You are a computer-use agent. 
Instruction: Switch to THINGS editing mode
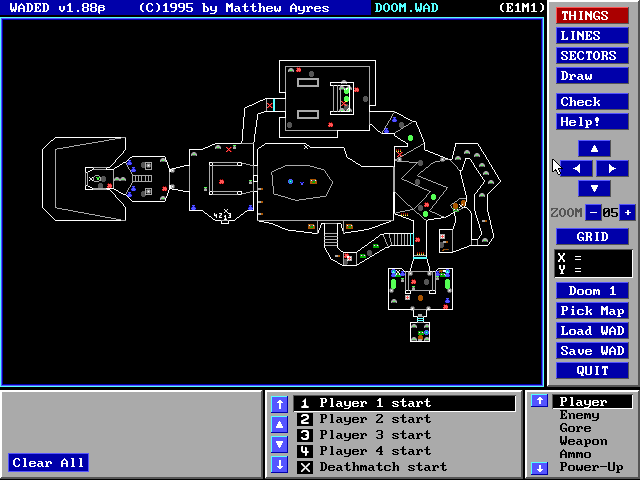592,15
